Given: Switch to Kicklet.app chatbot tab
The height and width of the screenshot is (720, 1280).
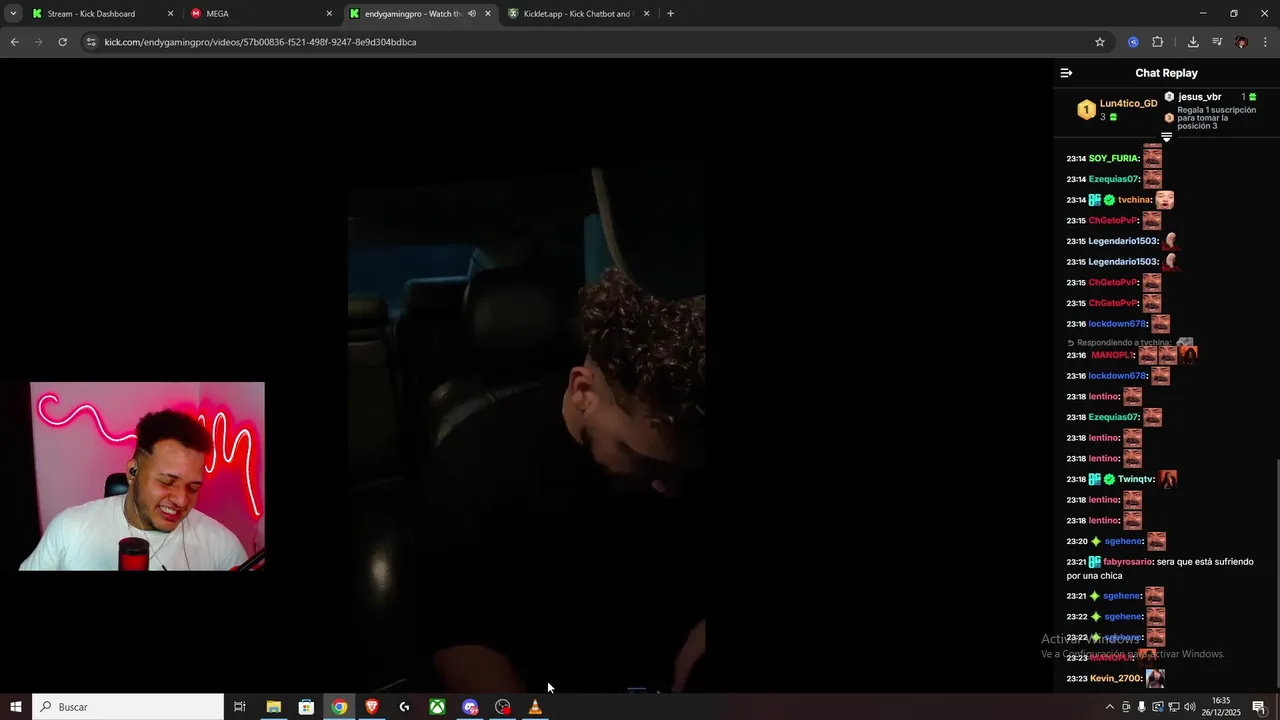Looking at the screenshot, I should tap(578, 14).
